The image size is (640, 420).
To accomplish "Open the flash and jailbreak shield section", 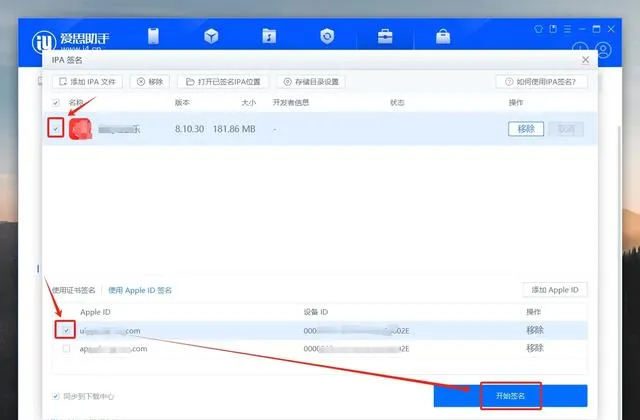I will tap(327, 36).
